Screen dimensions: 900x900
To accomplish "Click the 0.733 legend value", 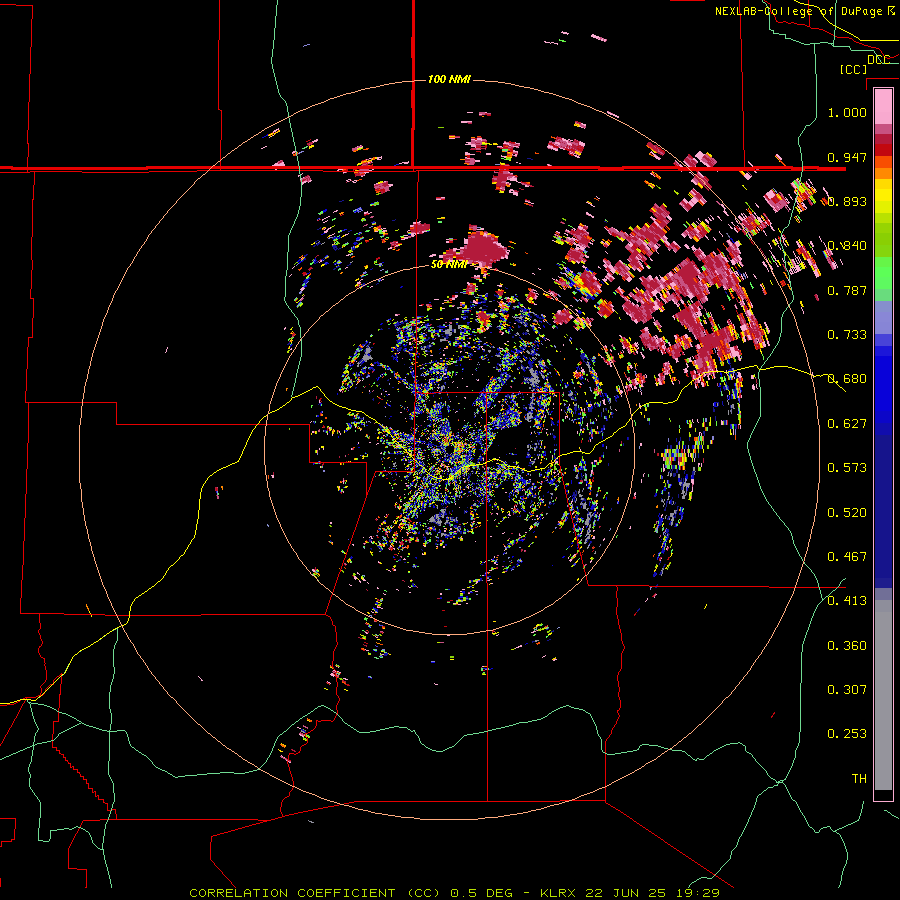I will (x=847, y=335).
